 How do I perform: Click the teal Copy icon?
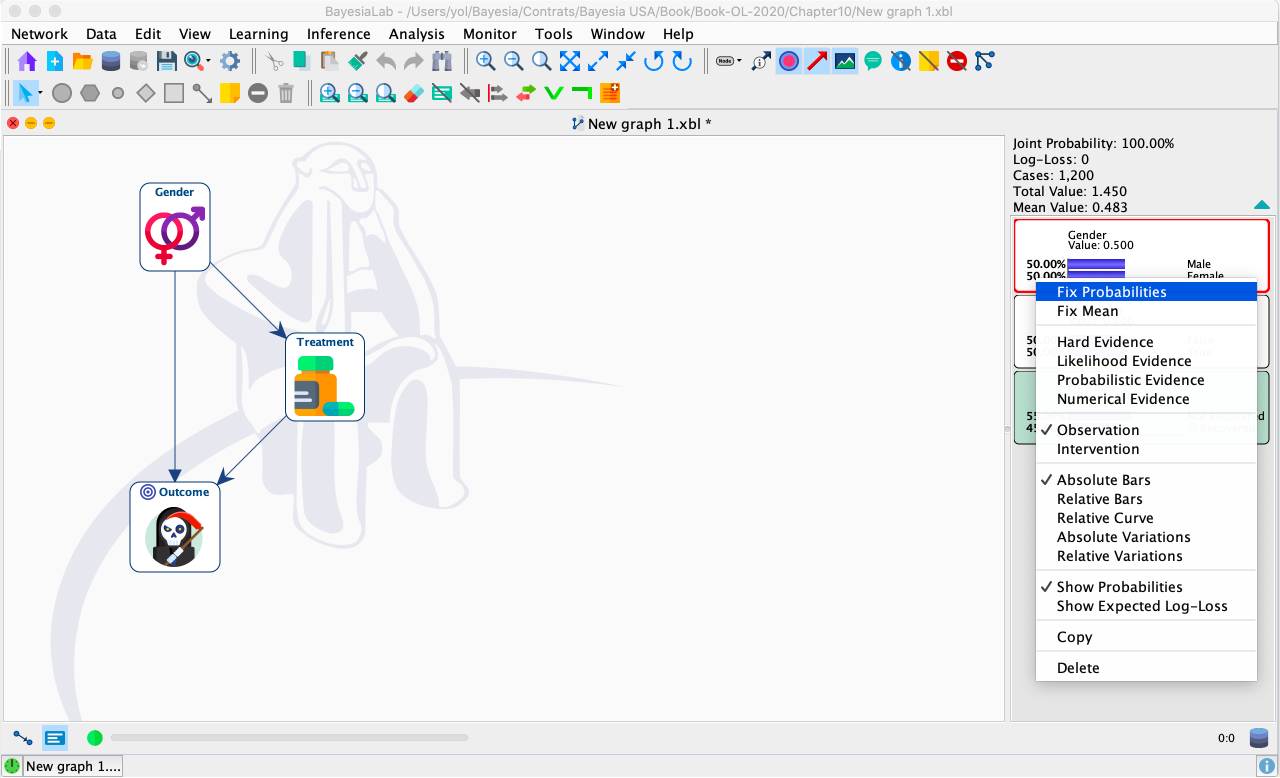coord(301,61)
